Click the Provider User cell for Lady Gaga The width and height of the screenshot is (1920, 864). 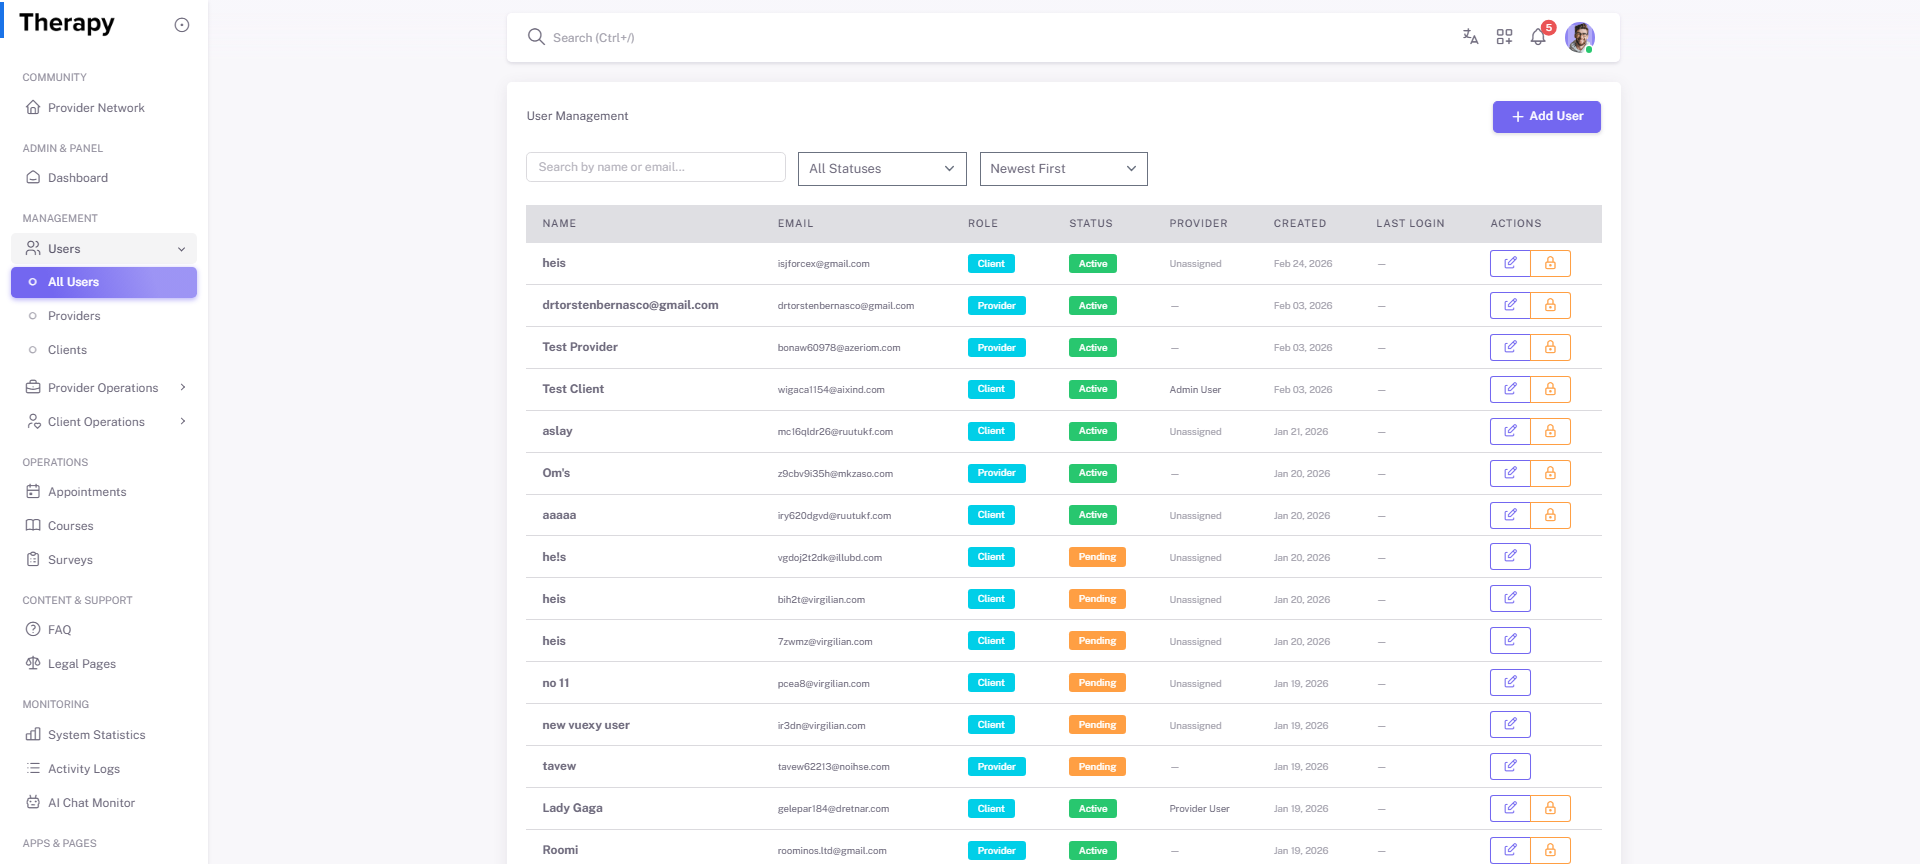tap(1199, 809)
